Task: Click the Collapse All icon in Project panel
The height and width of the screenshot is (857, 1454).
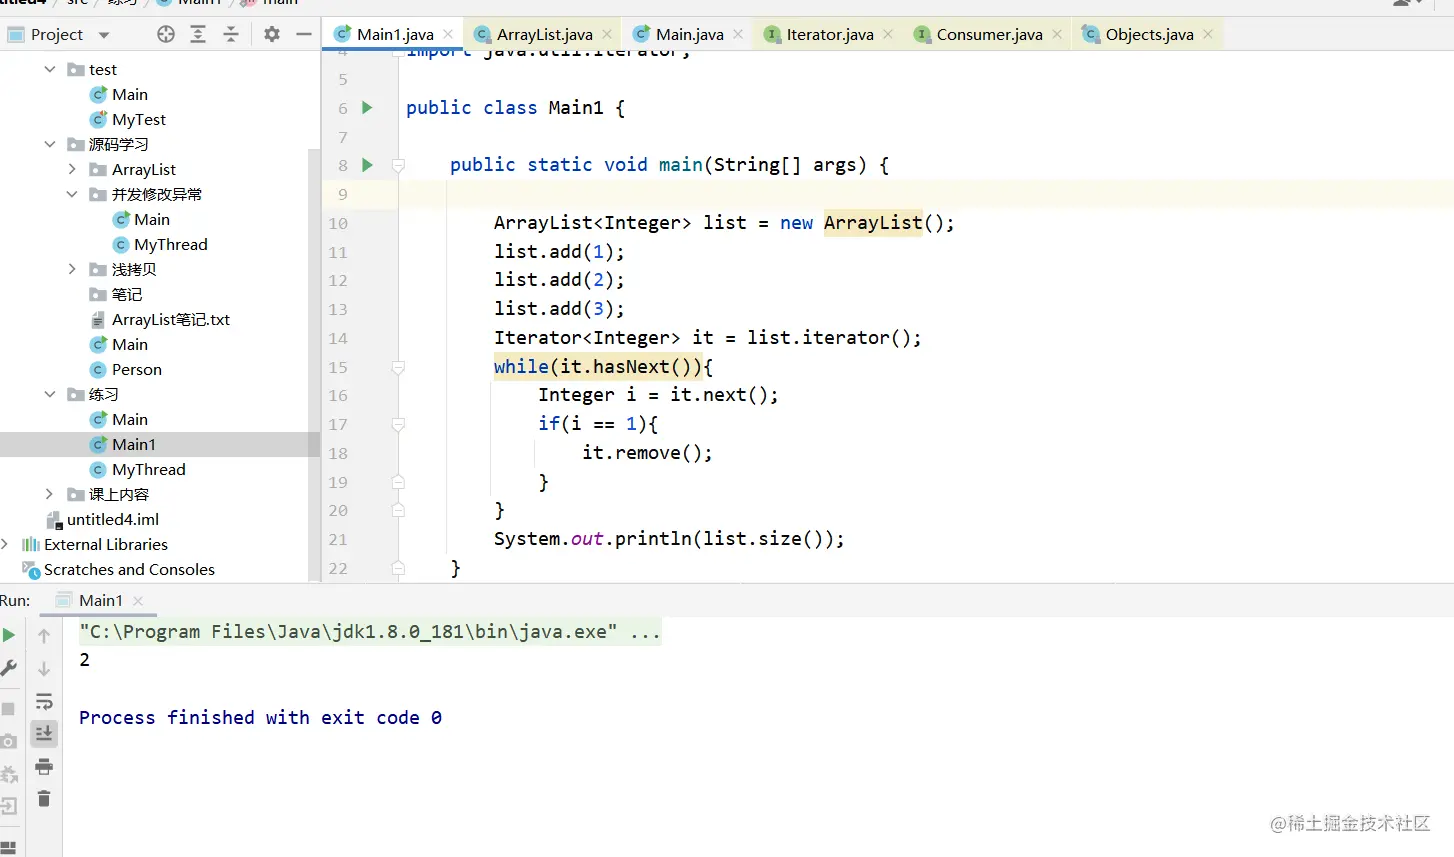Action: (231, 35)
